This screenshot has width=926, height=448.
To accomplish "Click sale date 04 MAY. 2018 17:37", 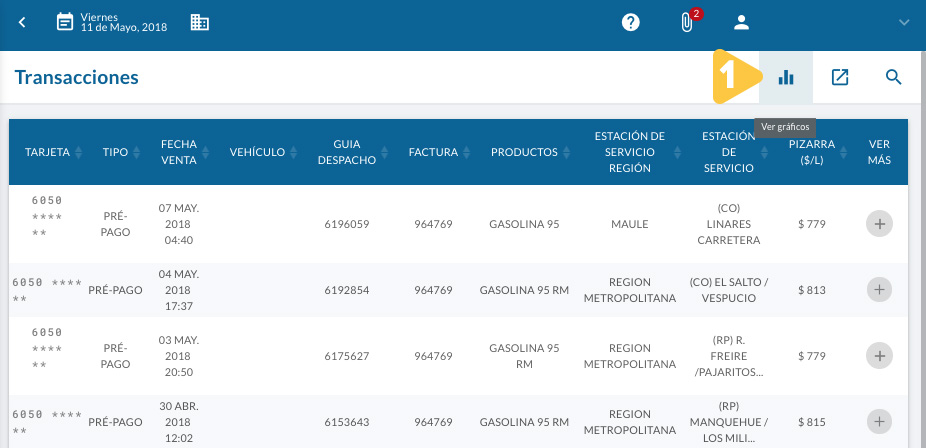I will pos(179,290).
